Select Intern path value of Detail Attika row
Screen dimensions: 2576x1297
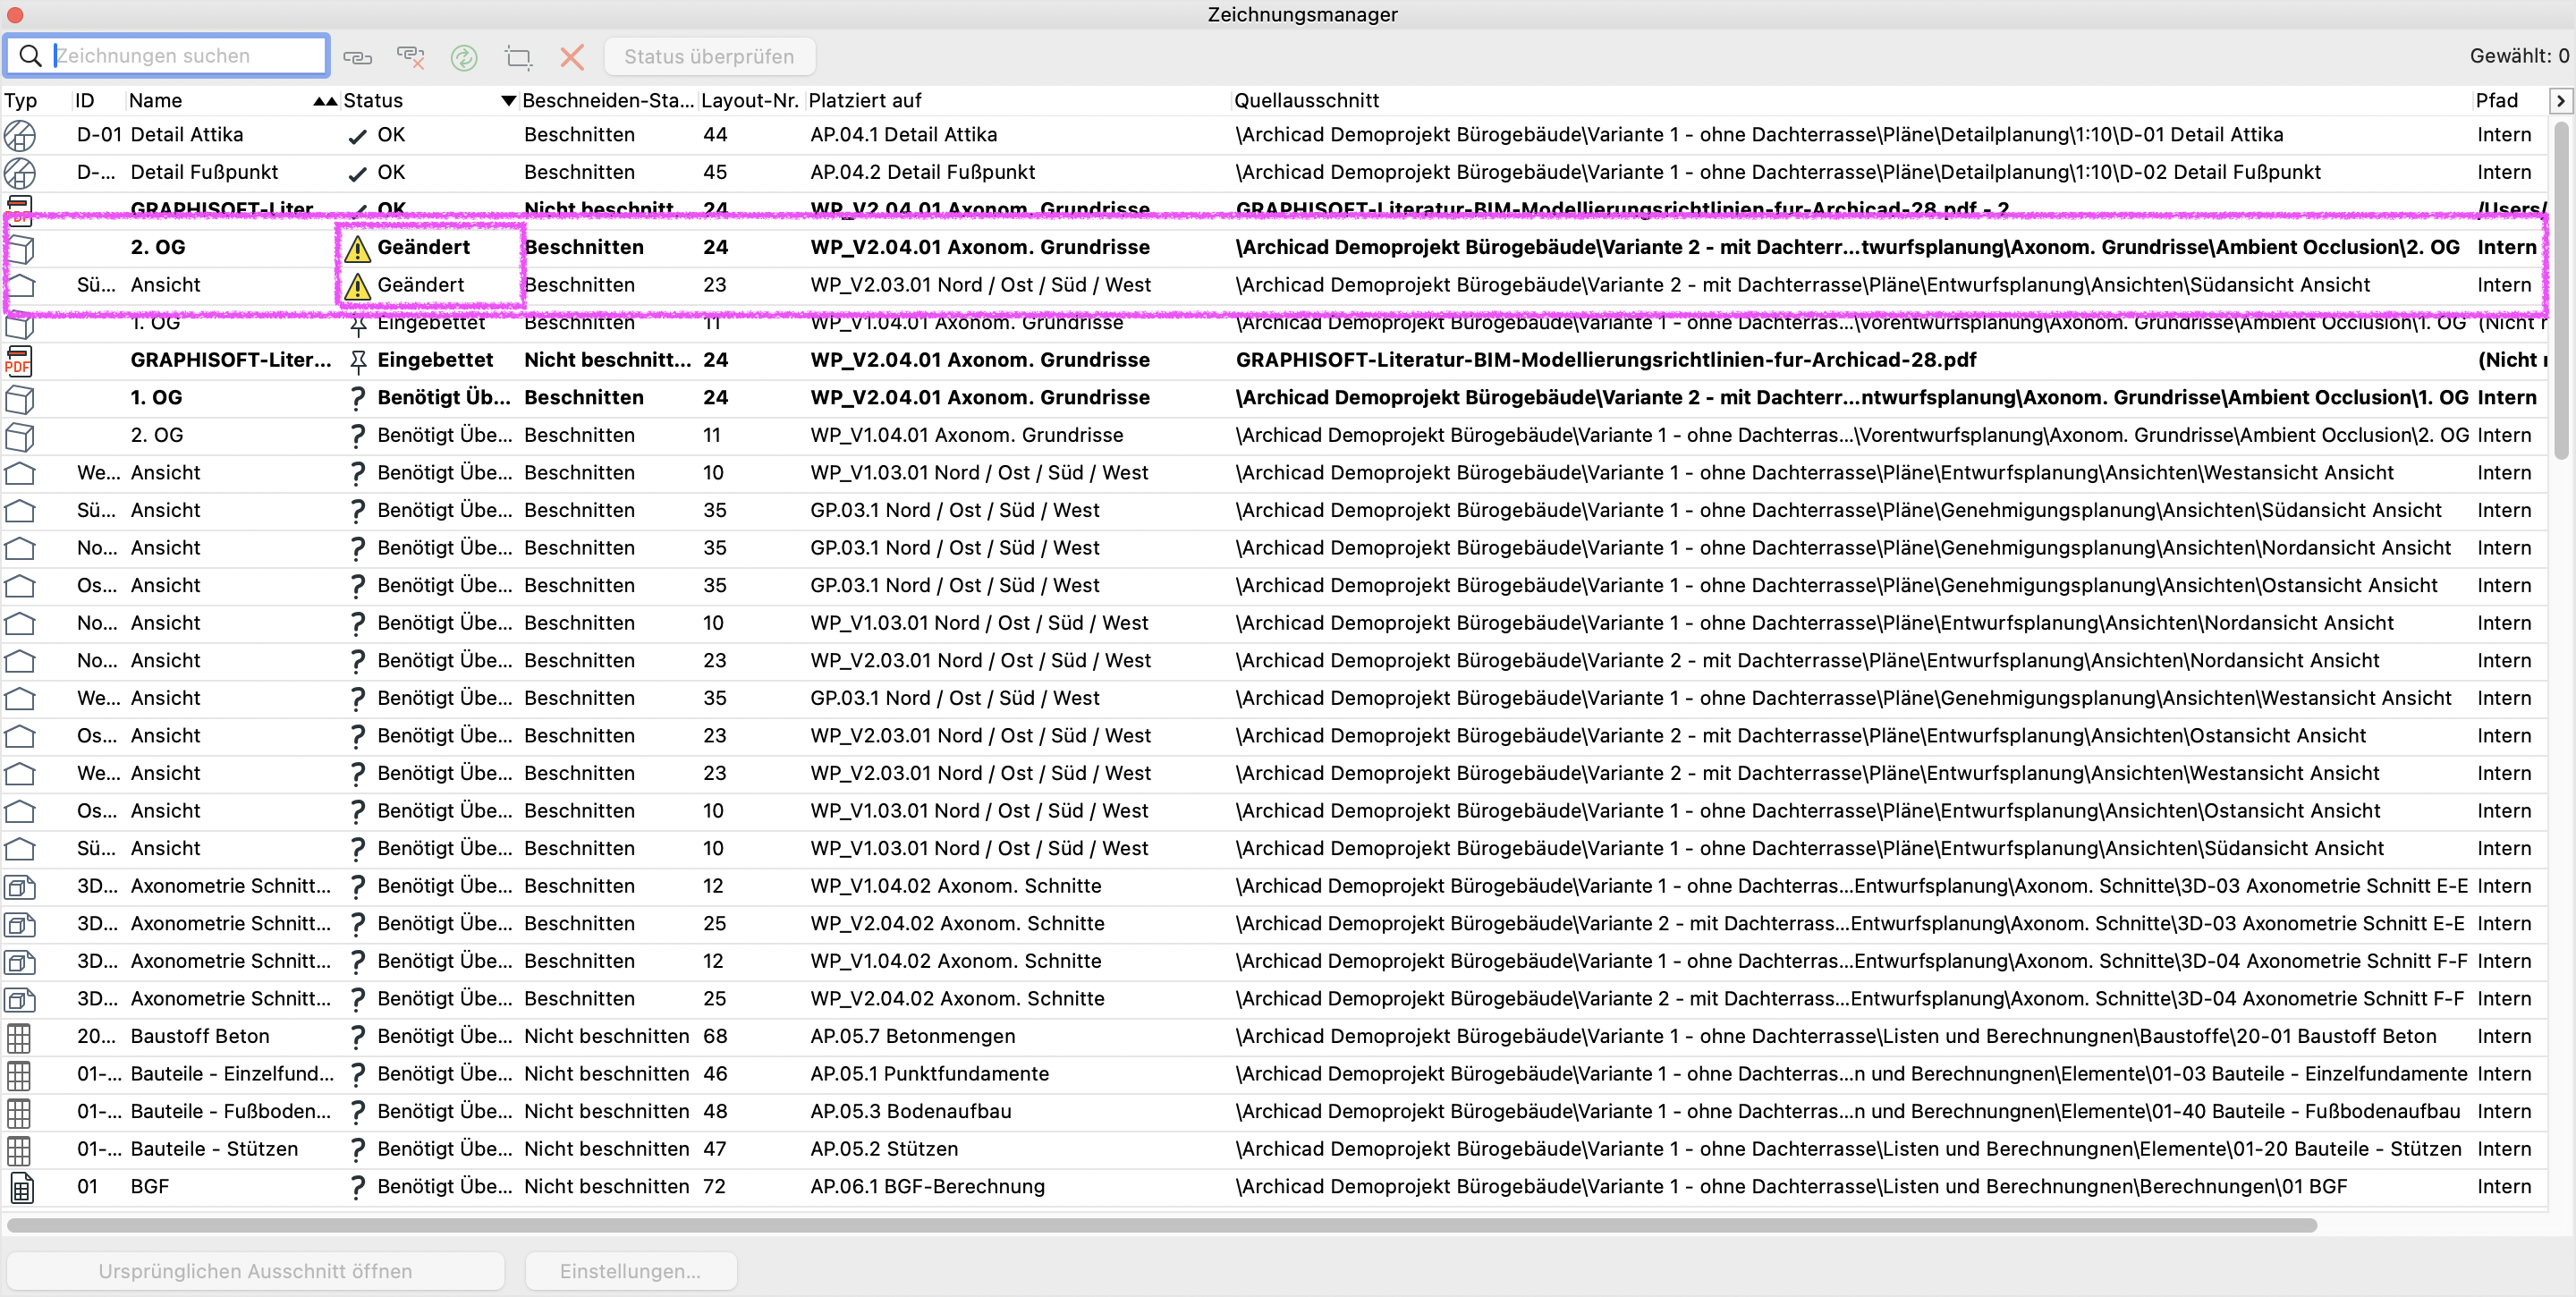[2504, 135]
